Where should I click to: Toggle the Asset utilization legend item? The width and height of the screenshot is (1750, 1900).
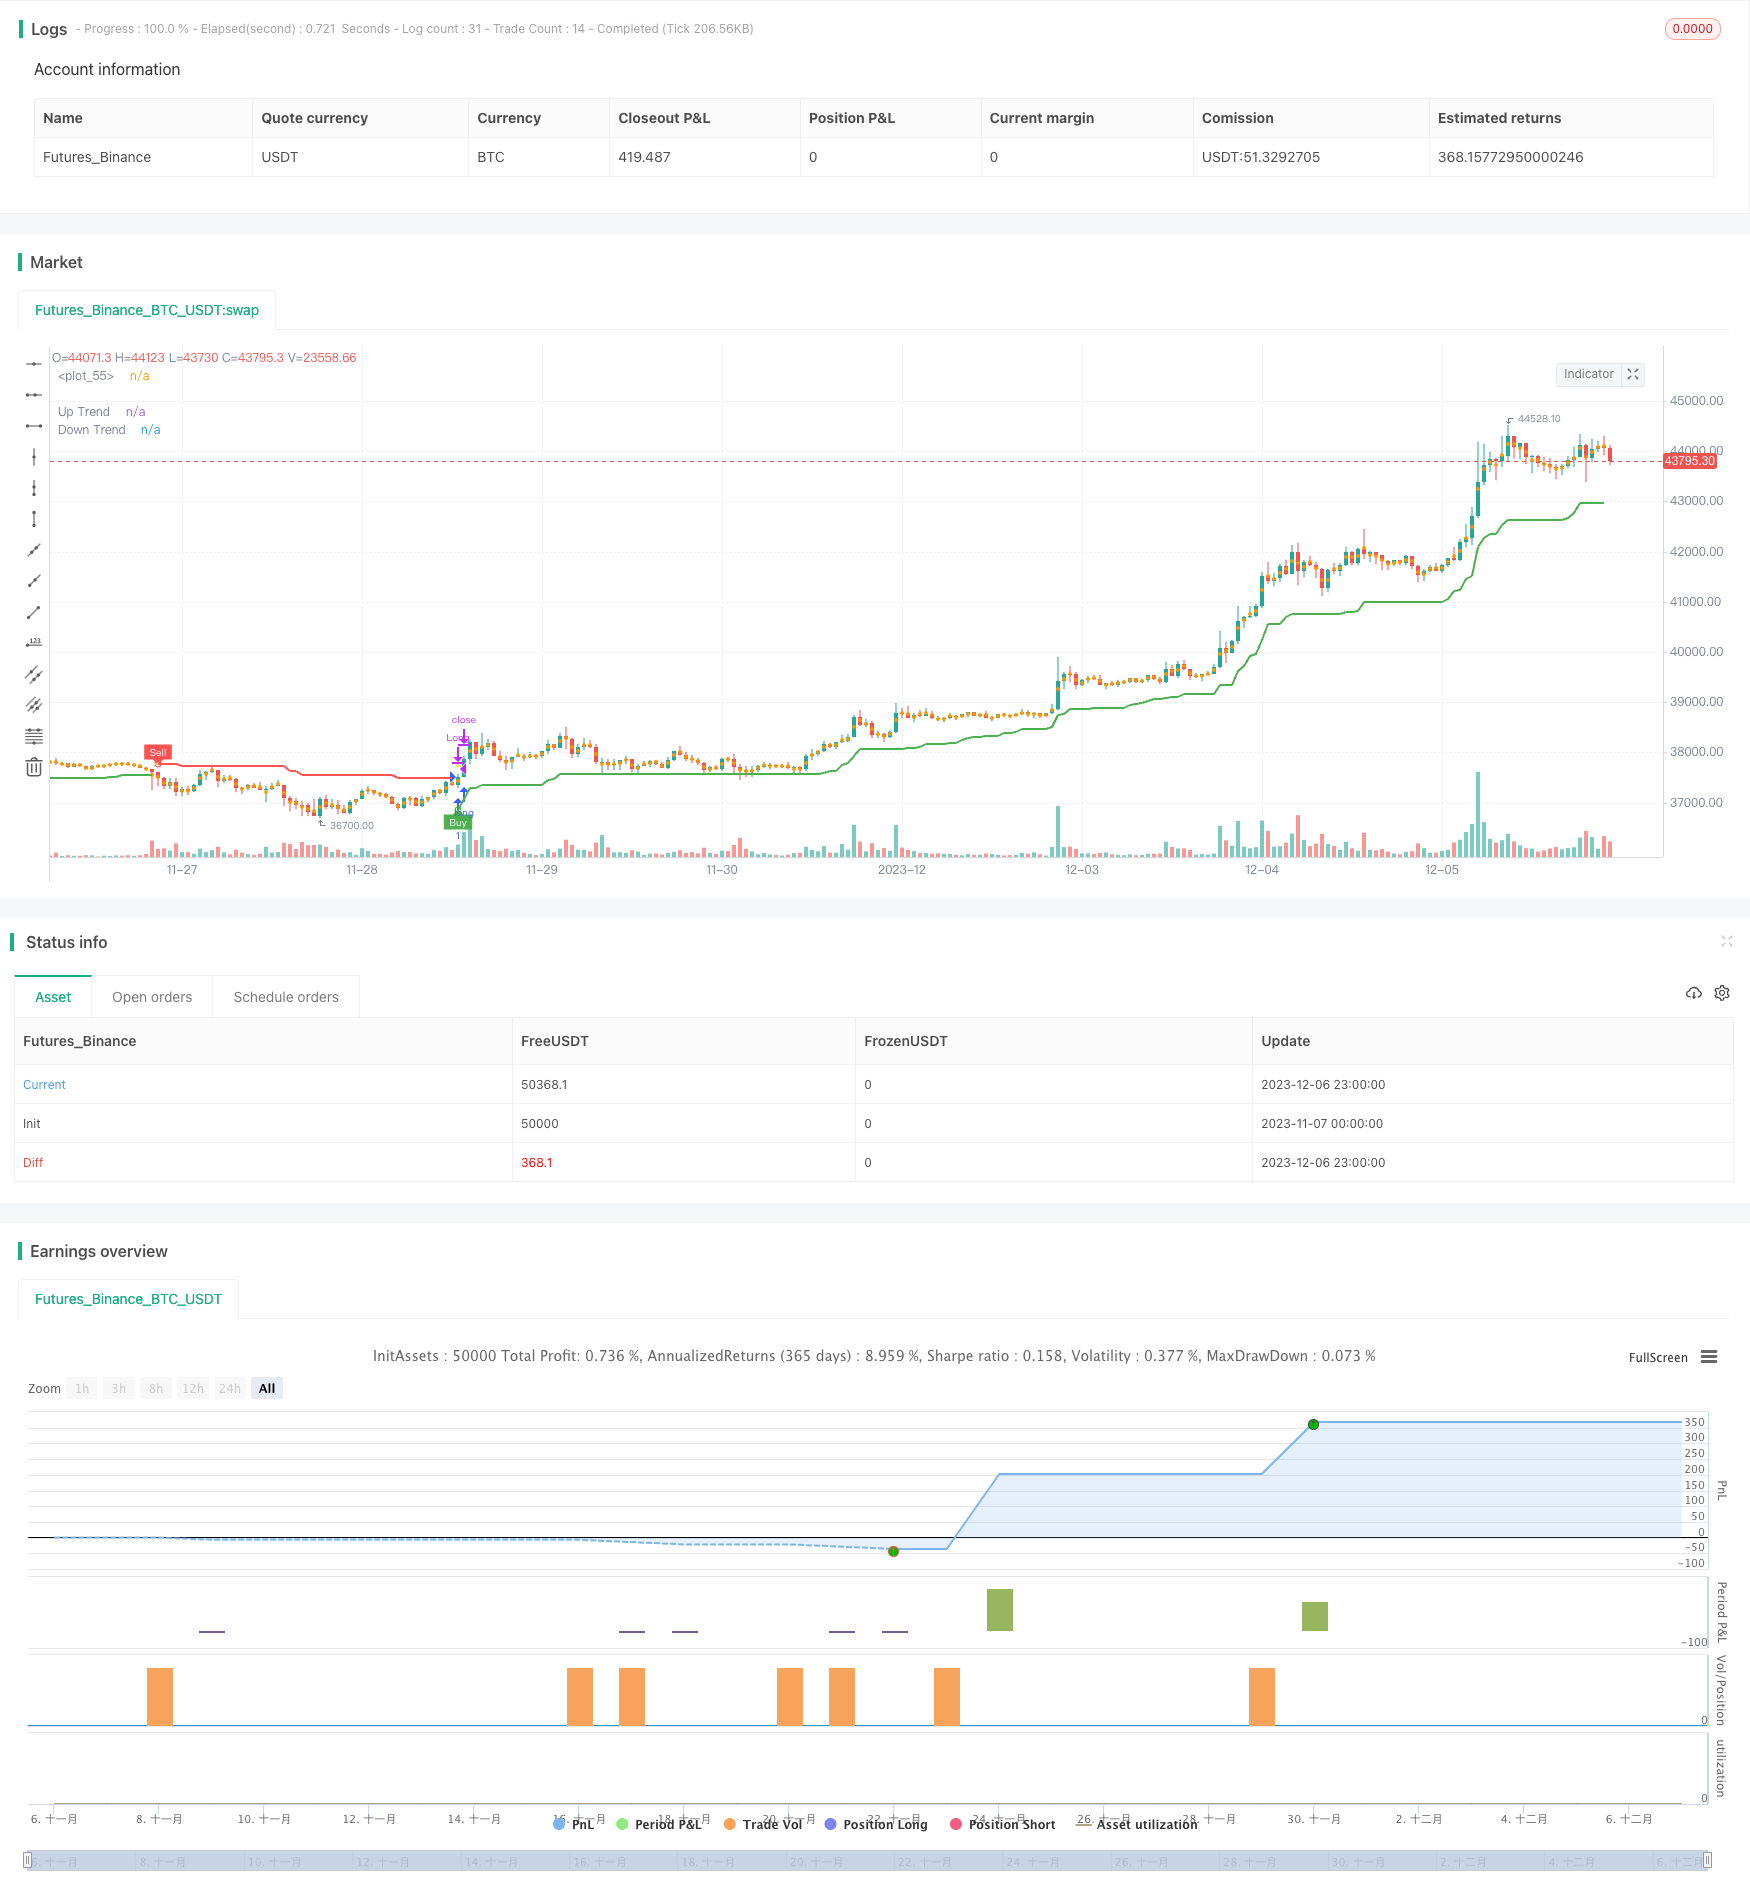click(1147, 1824)
